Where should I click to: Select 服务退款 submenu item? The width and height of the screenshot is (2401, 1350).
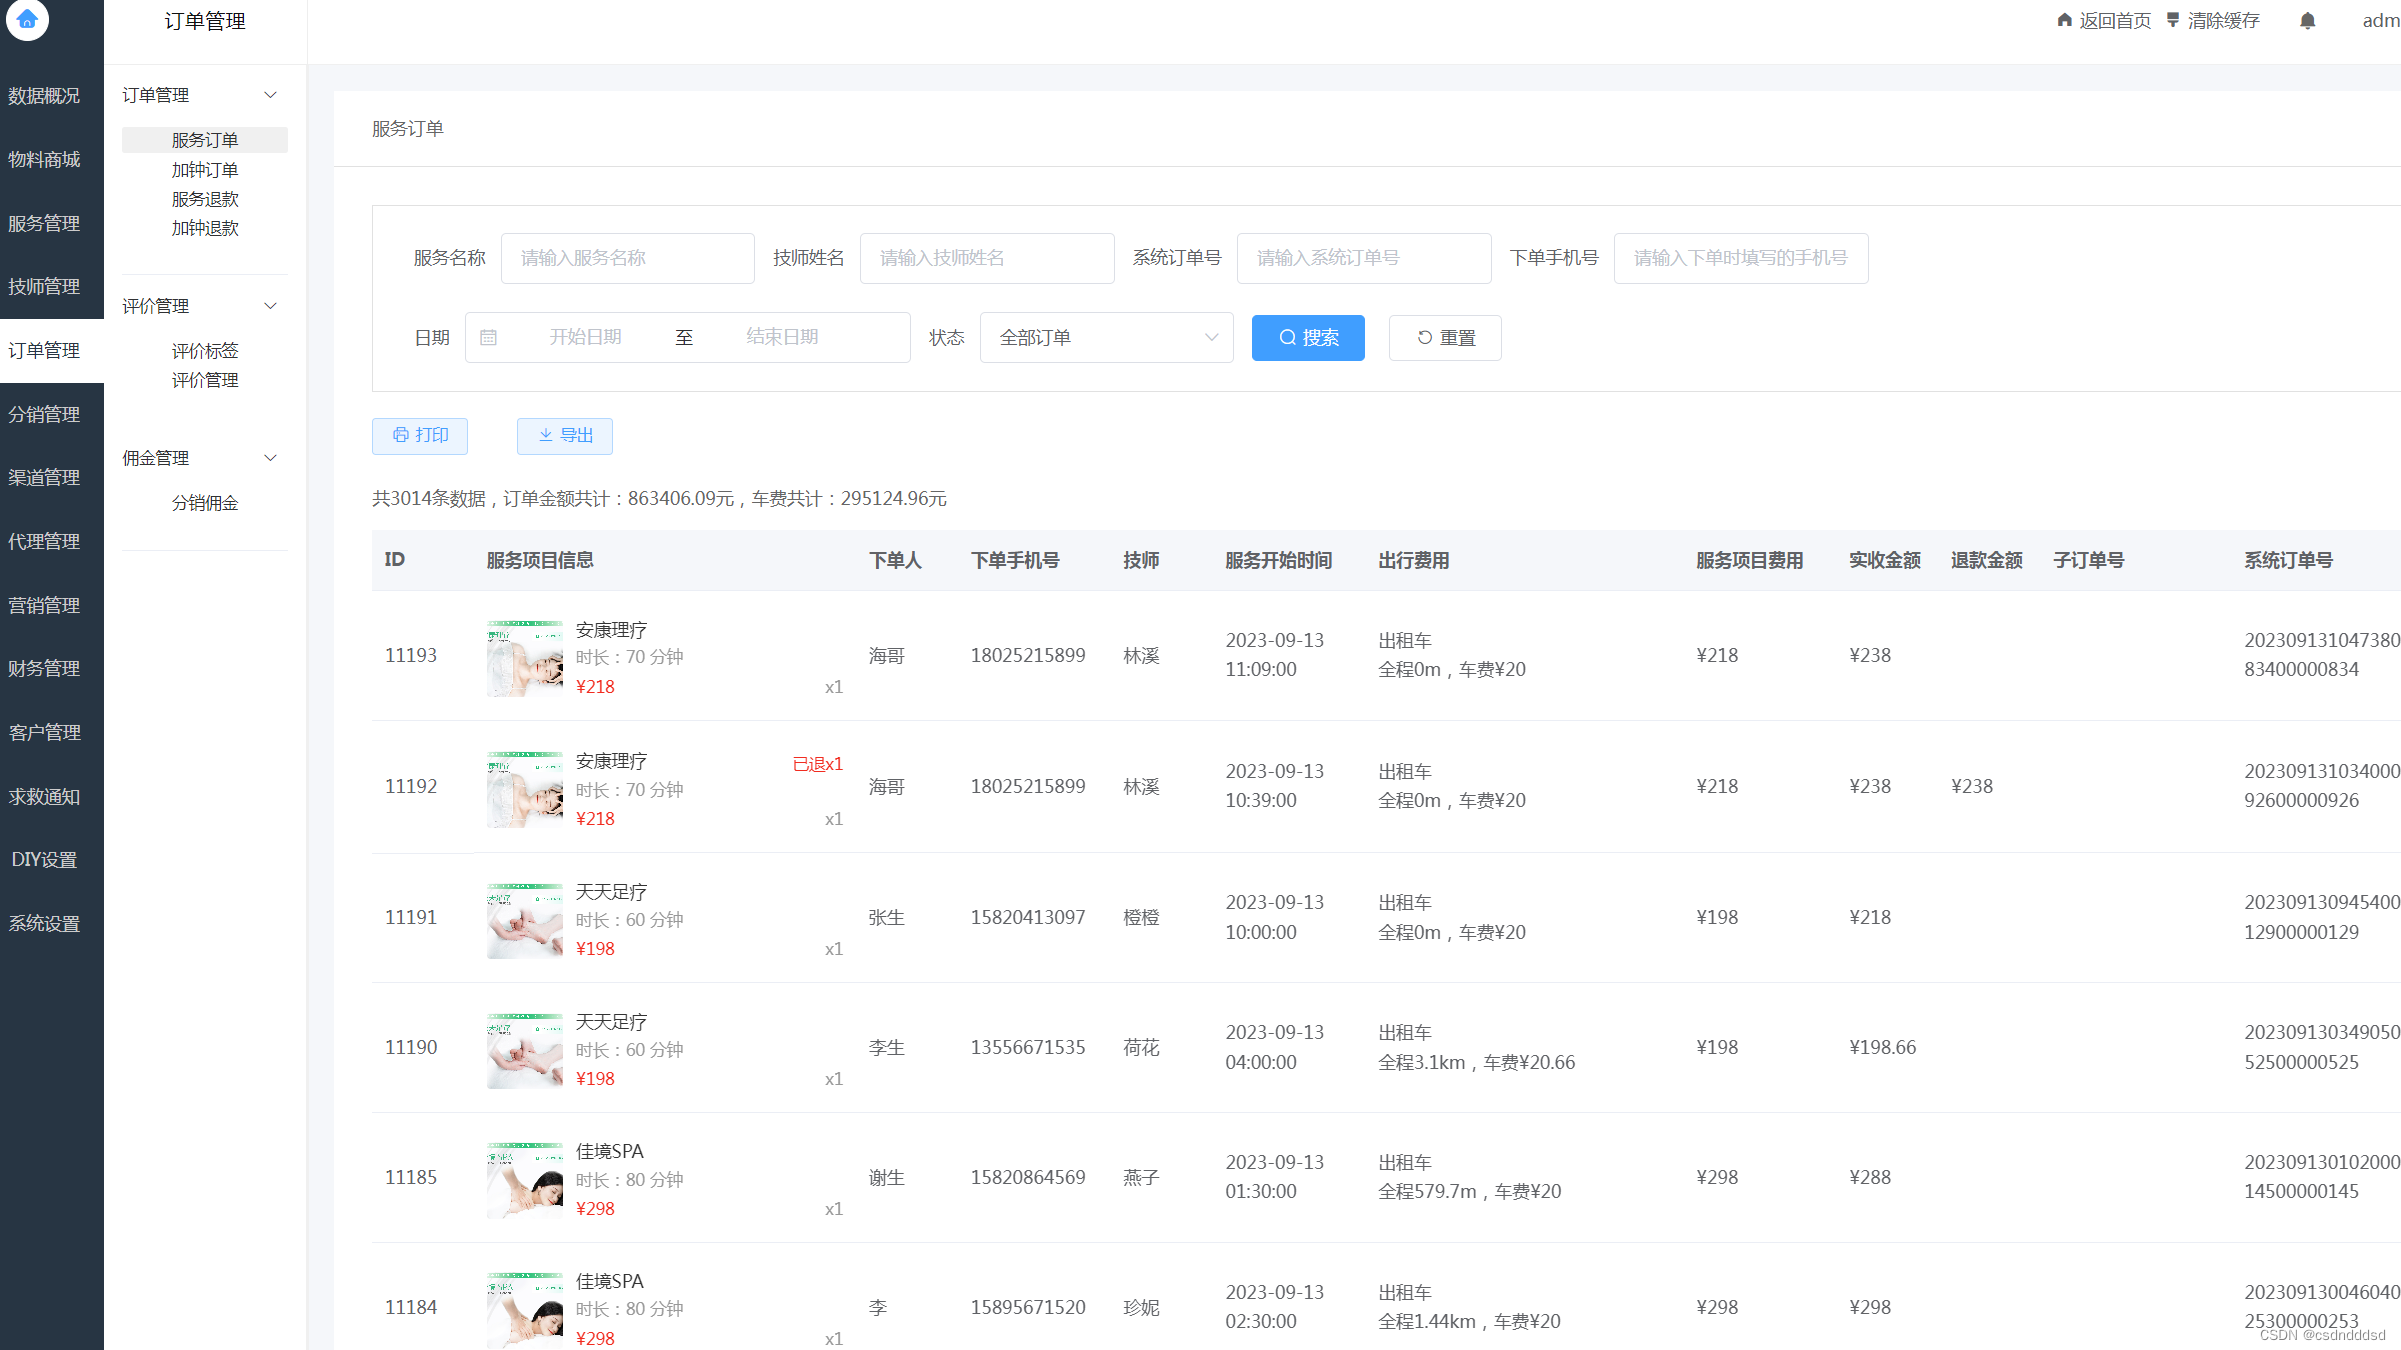205,199
